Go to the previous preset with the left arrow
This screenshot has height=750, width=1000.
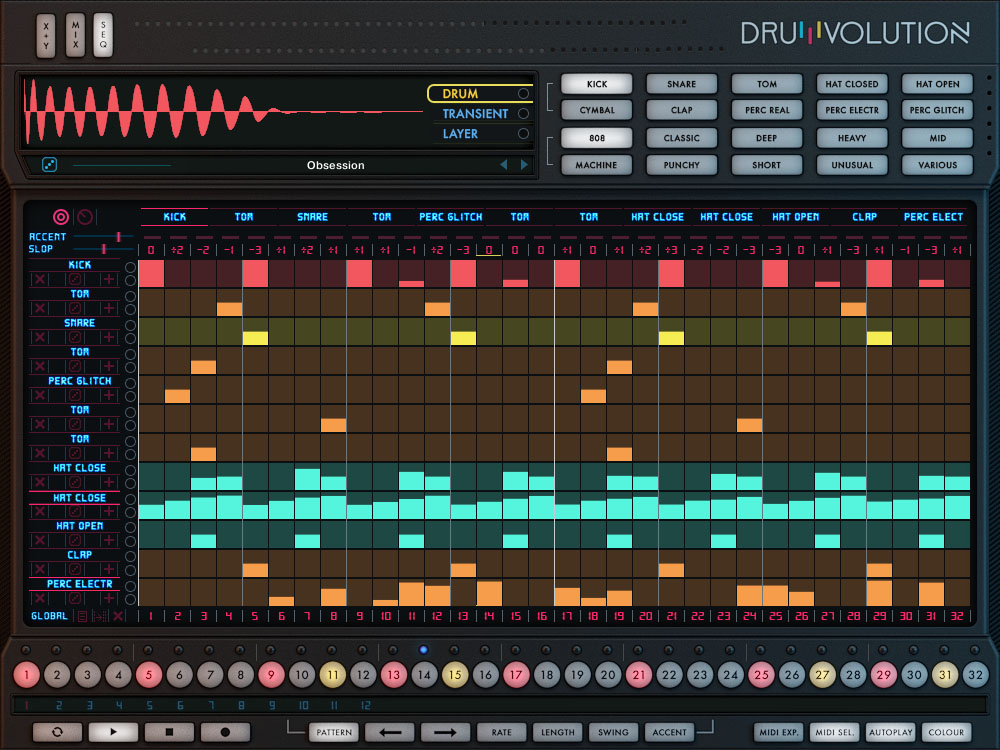point(503,165)
